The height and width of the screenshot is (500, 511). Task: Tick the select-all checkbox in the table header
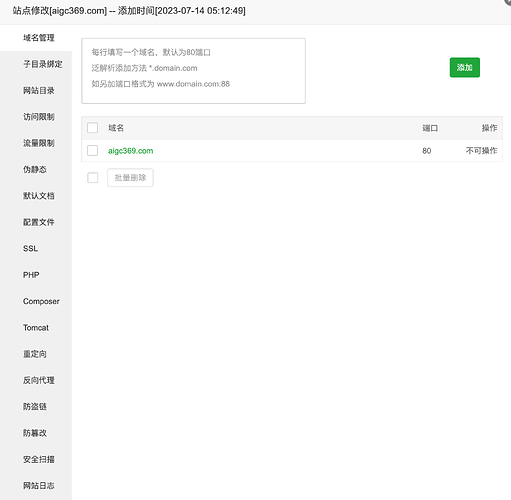click(92, 128)
